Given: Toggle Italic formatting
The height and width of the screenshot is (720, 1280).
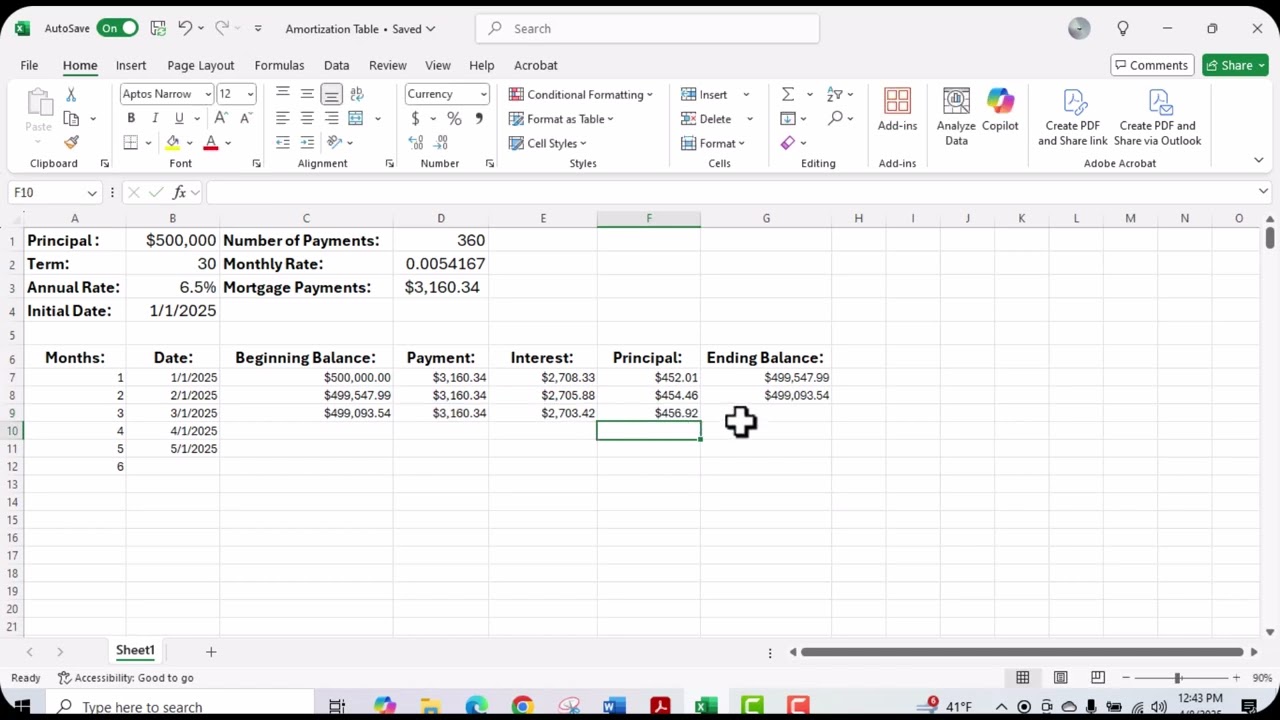Looking at the screenshot, I should pos(155,118).
